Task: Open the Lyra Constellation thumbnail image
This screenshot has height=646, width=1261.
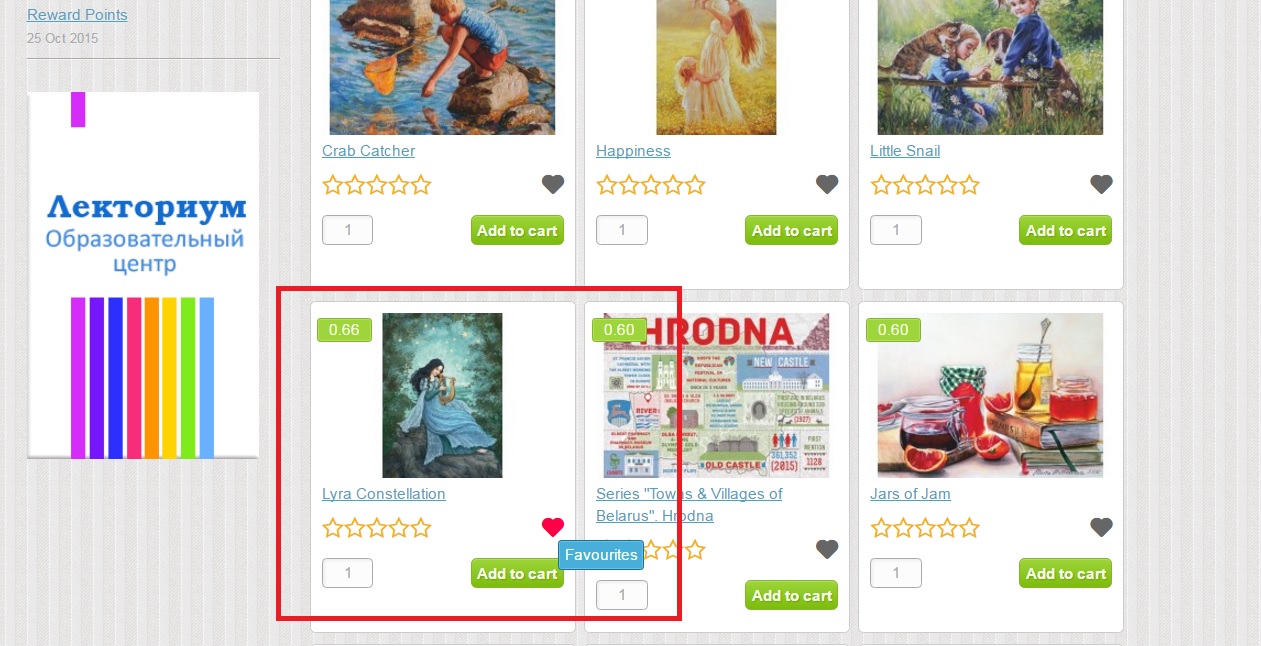Action: click(442, 395)
